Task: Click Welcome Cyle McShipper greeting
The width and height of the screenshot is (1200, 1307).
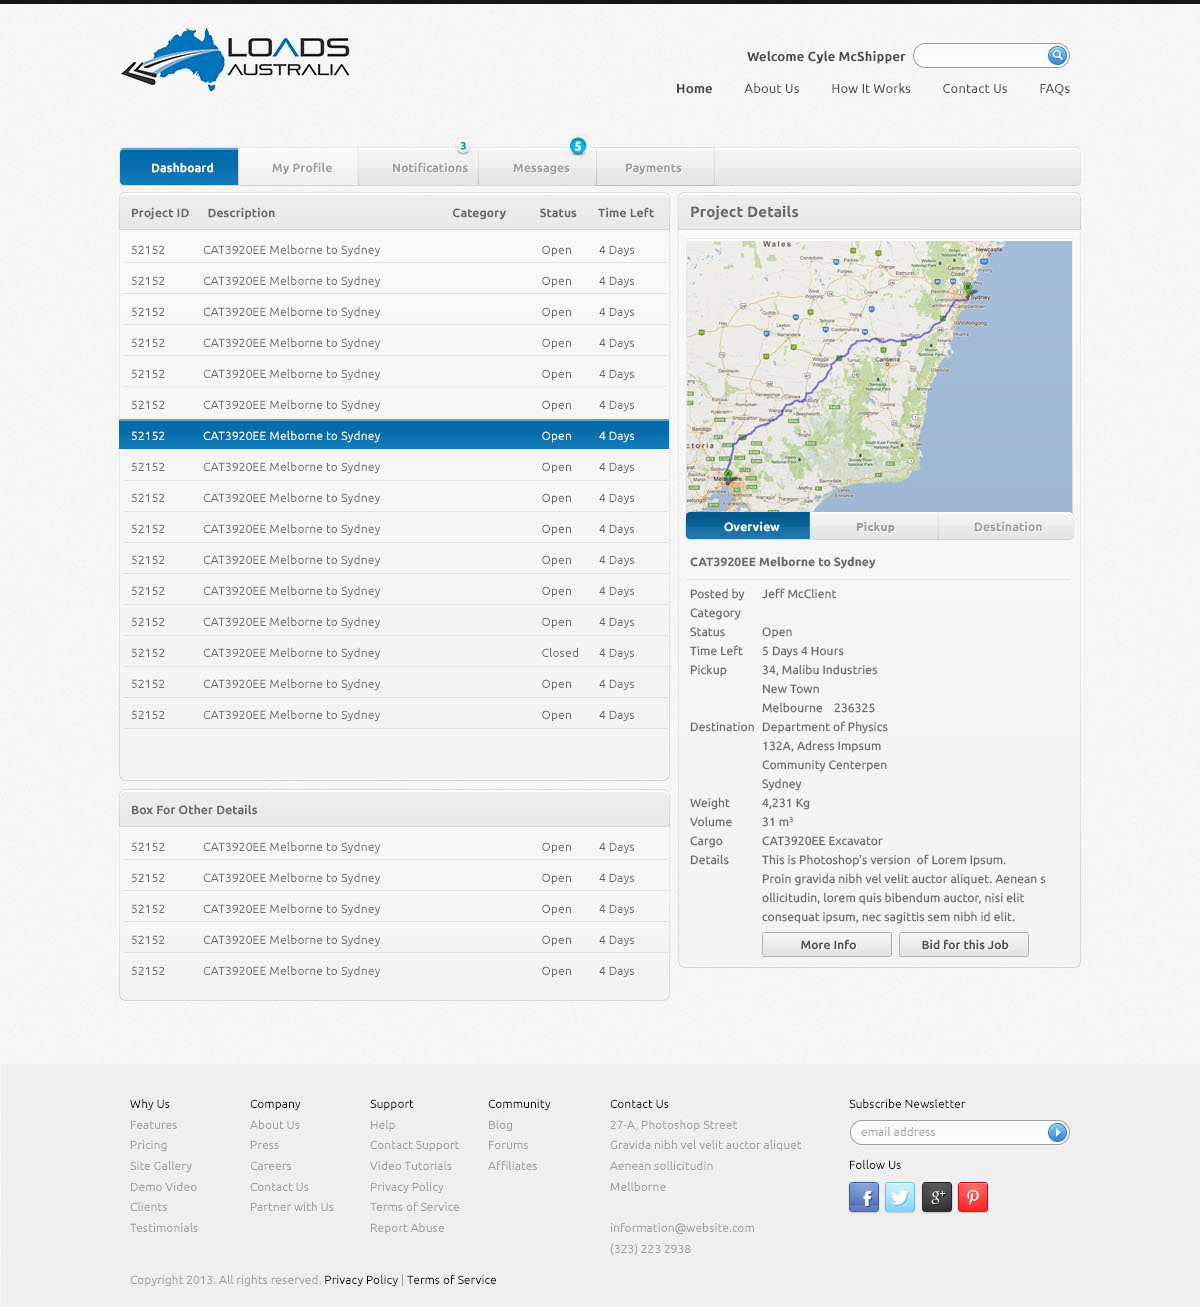Action: (826, 56)
